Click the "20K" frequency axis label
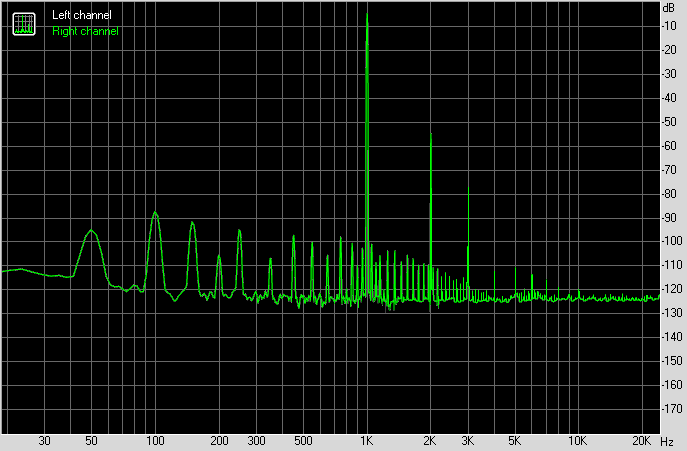 click(641, 441)
